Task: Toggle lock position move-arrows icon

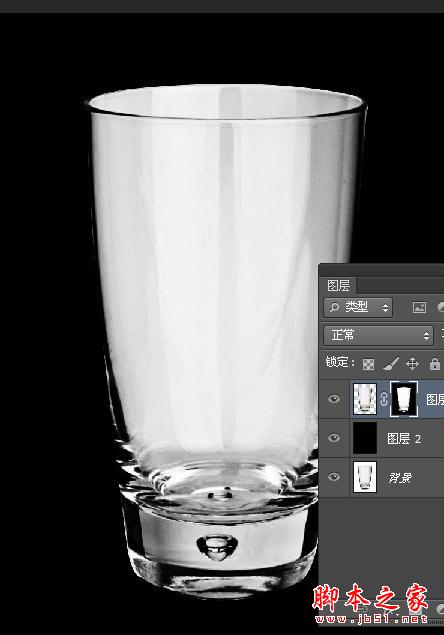Action: tap(412, 364)
